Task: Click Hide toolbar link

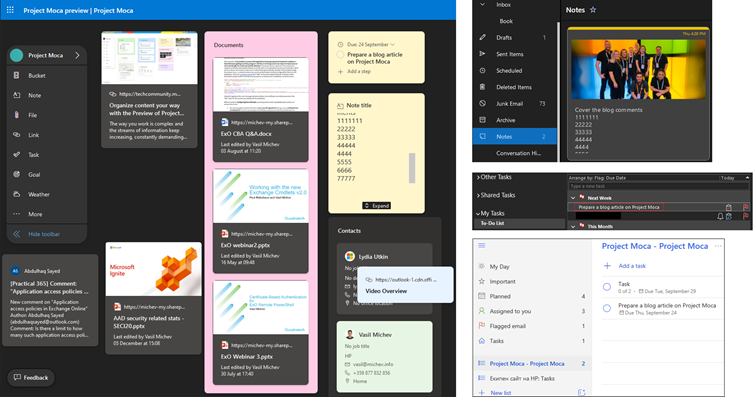Action: coord(44,234)
